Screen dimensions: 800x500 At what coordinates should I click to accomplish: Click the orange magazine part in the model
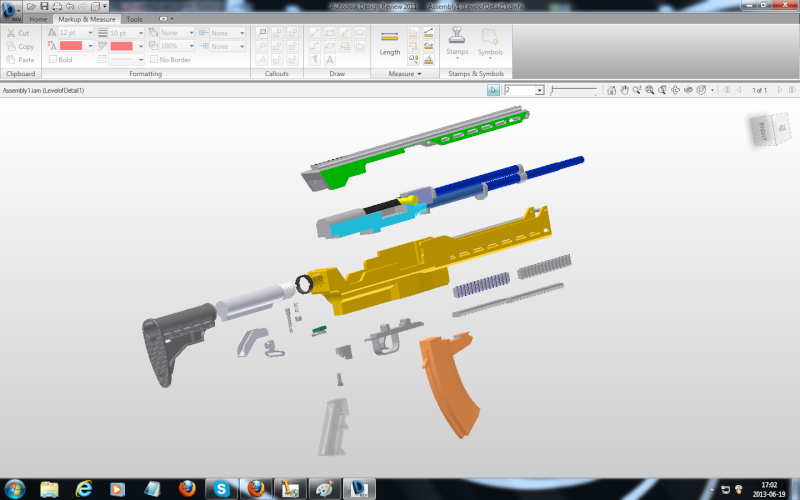[449, 383]
